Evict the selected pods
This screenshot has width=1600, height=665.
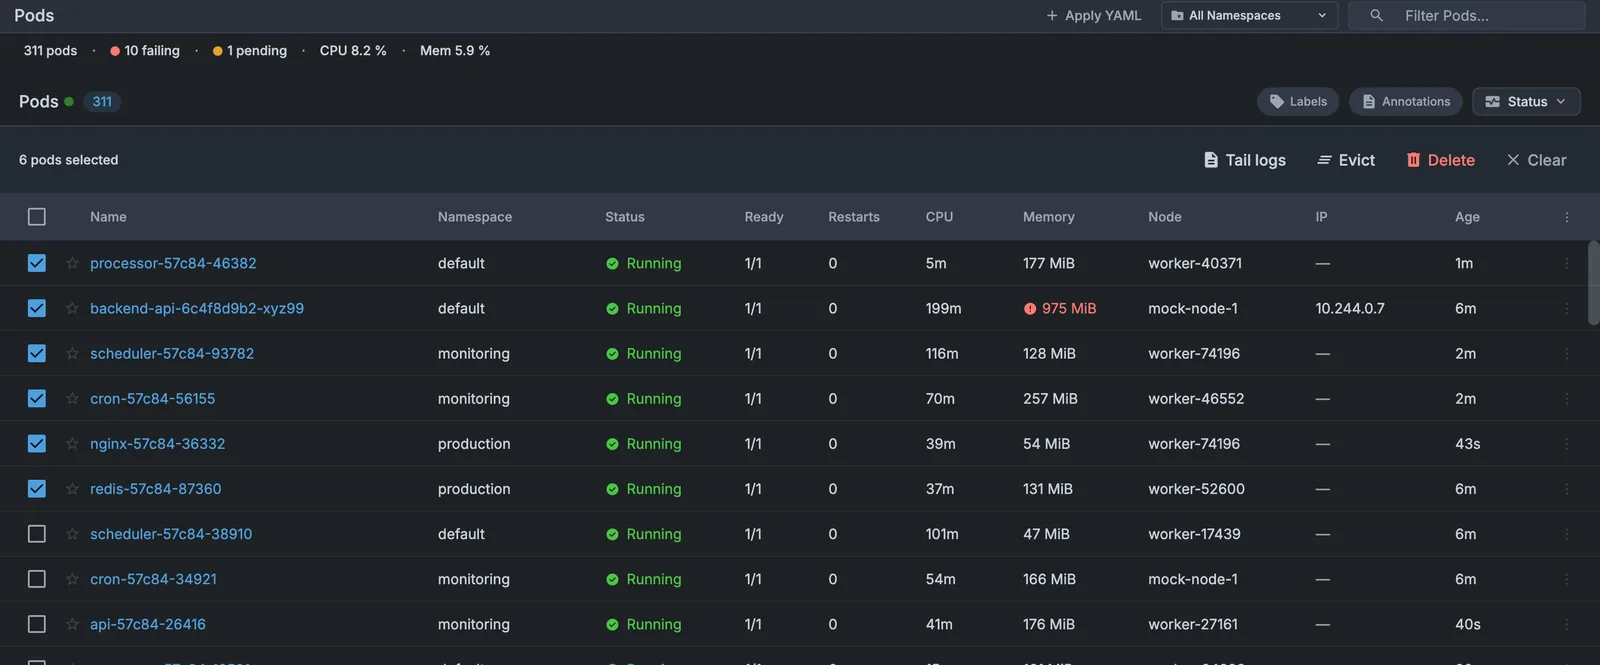tap(1346, 160)
